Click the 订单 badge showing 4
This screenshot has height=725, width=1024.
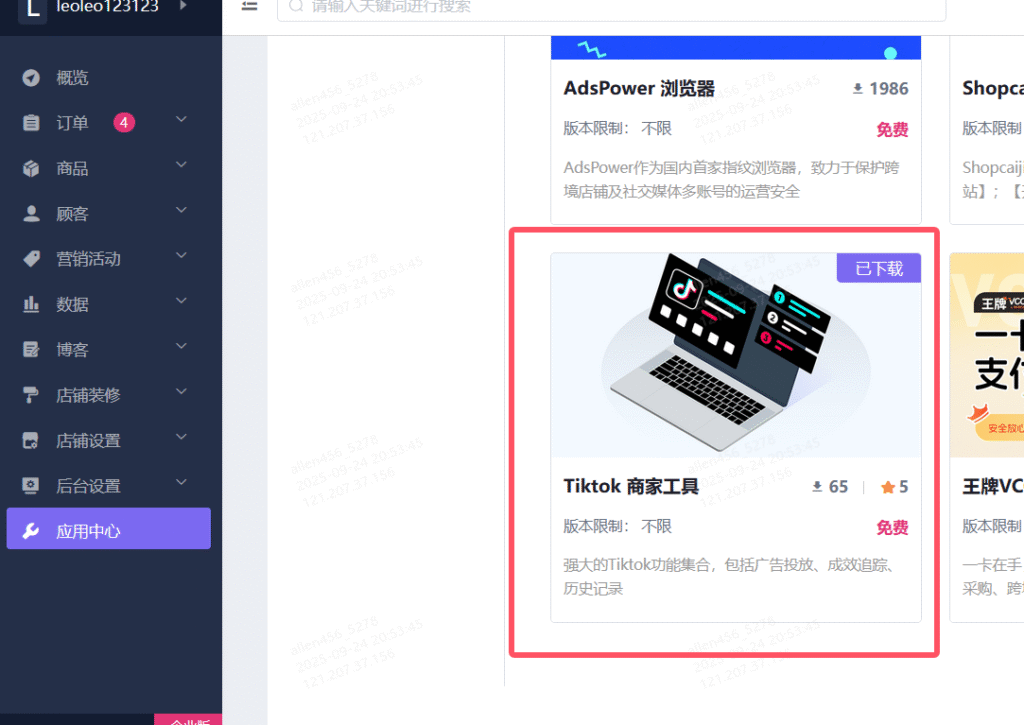click(x=124, y=123)
